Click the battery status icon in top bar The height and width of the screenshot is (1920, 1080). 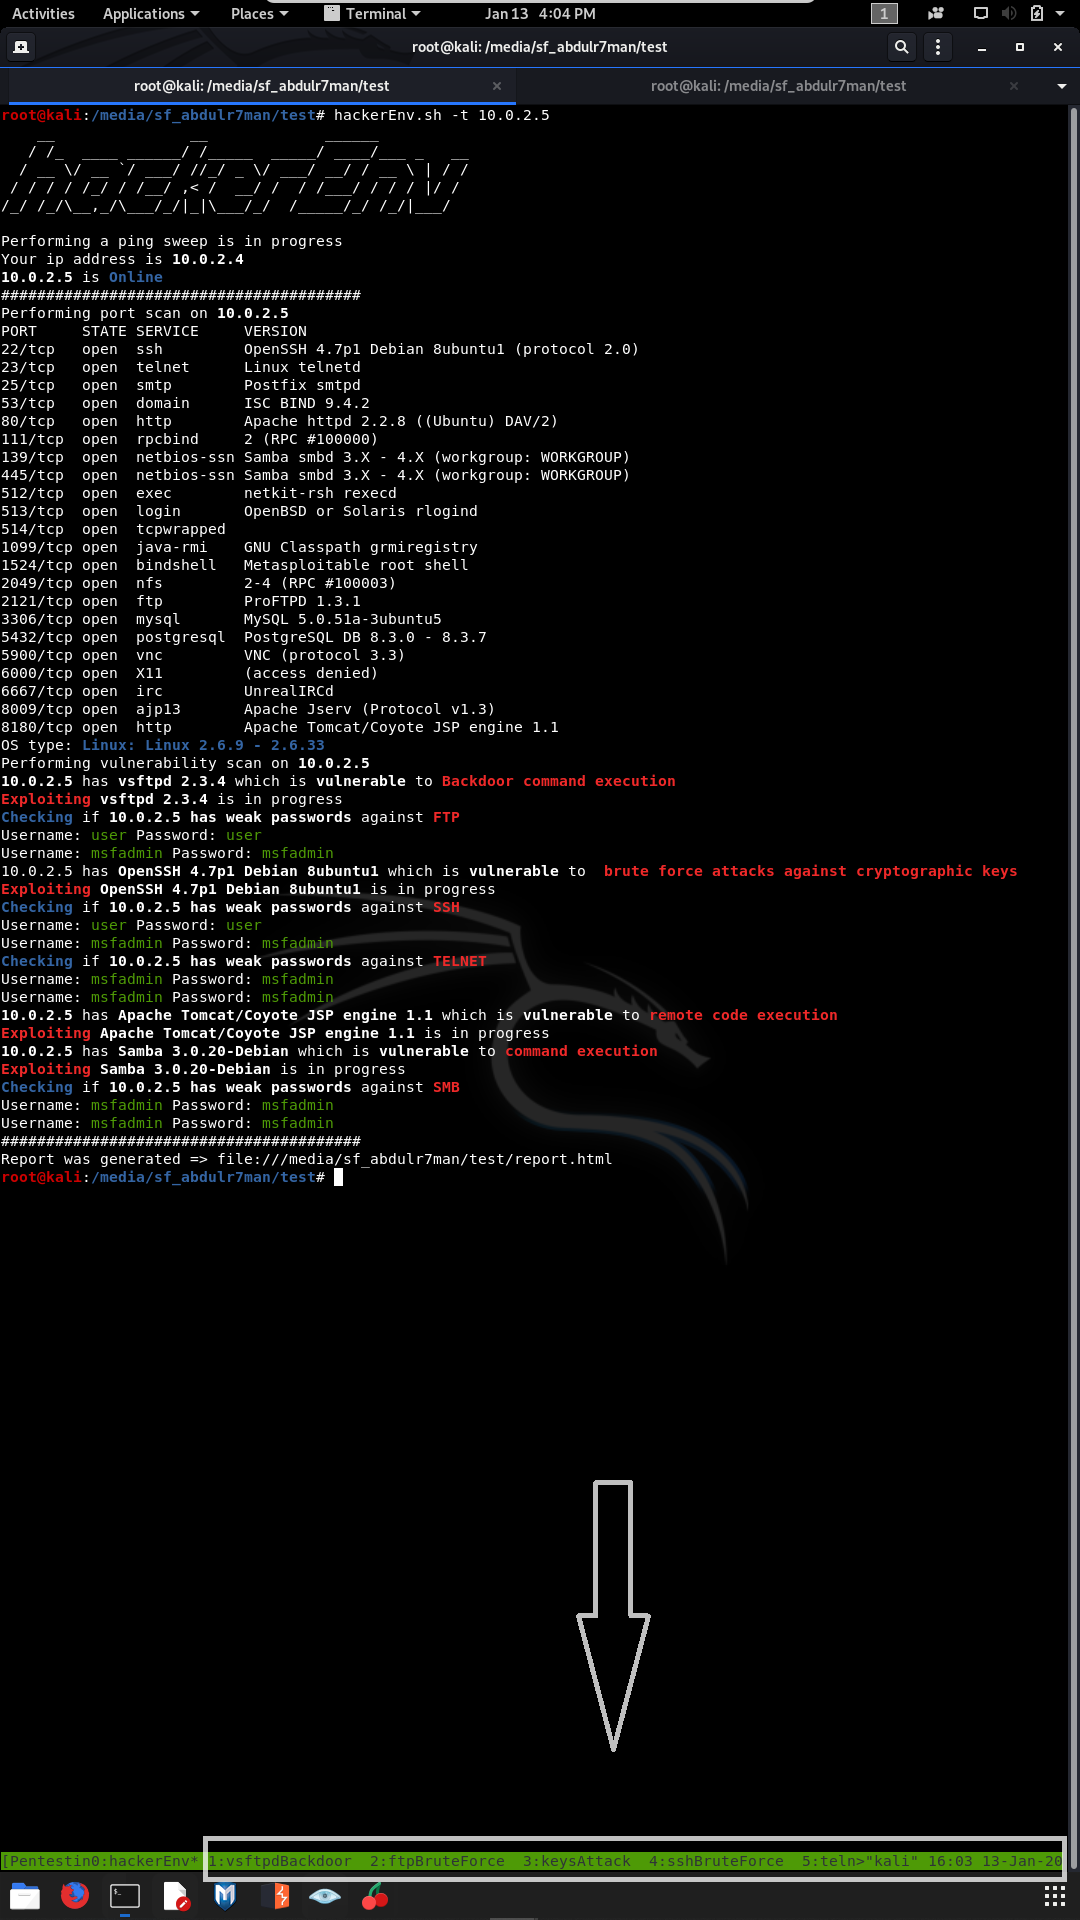(x=1037, y=13)
